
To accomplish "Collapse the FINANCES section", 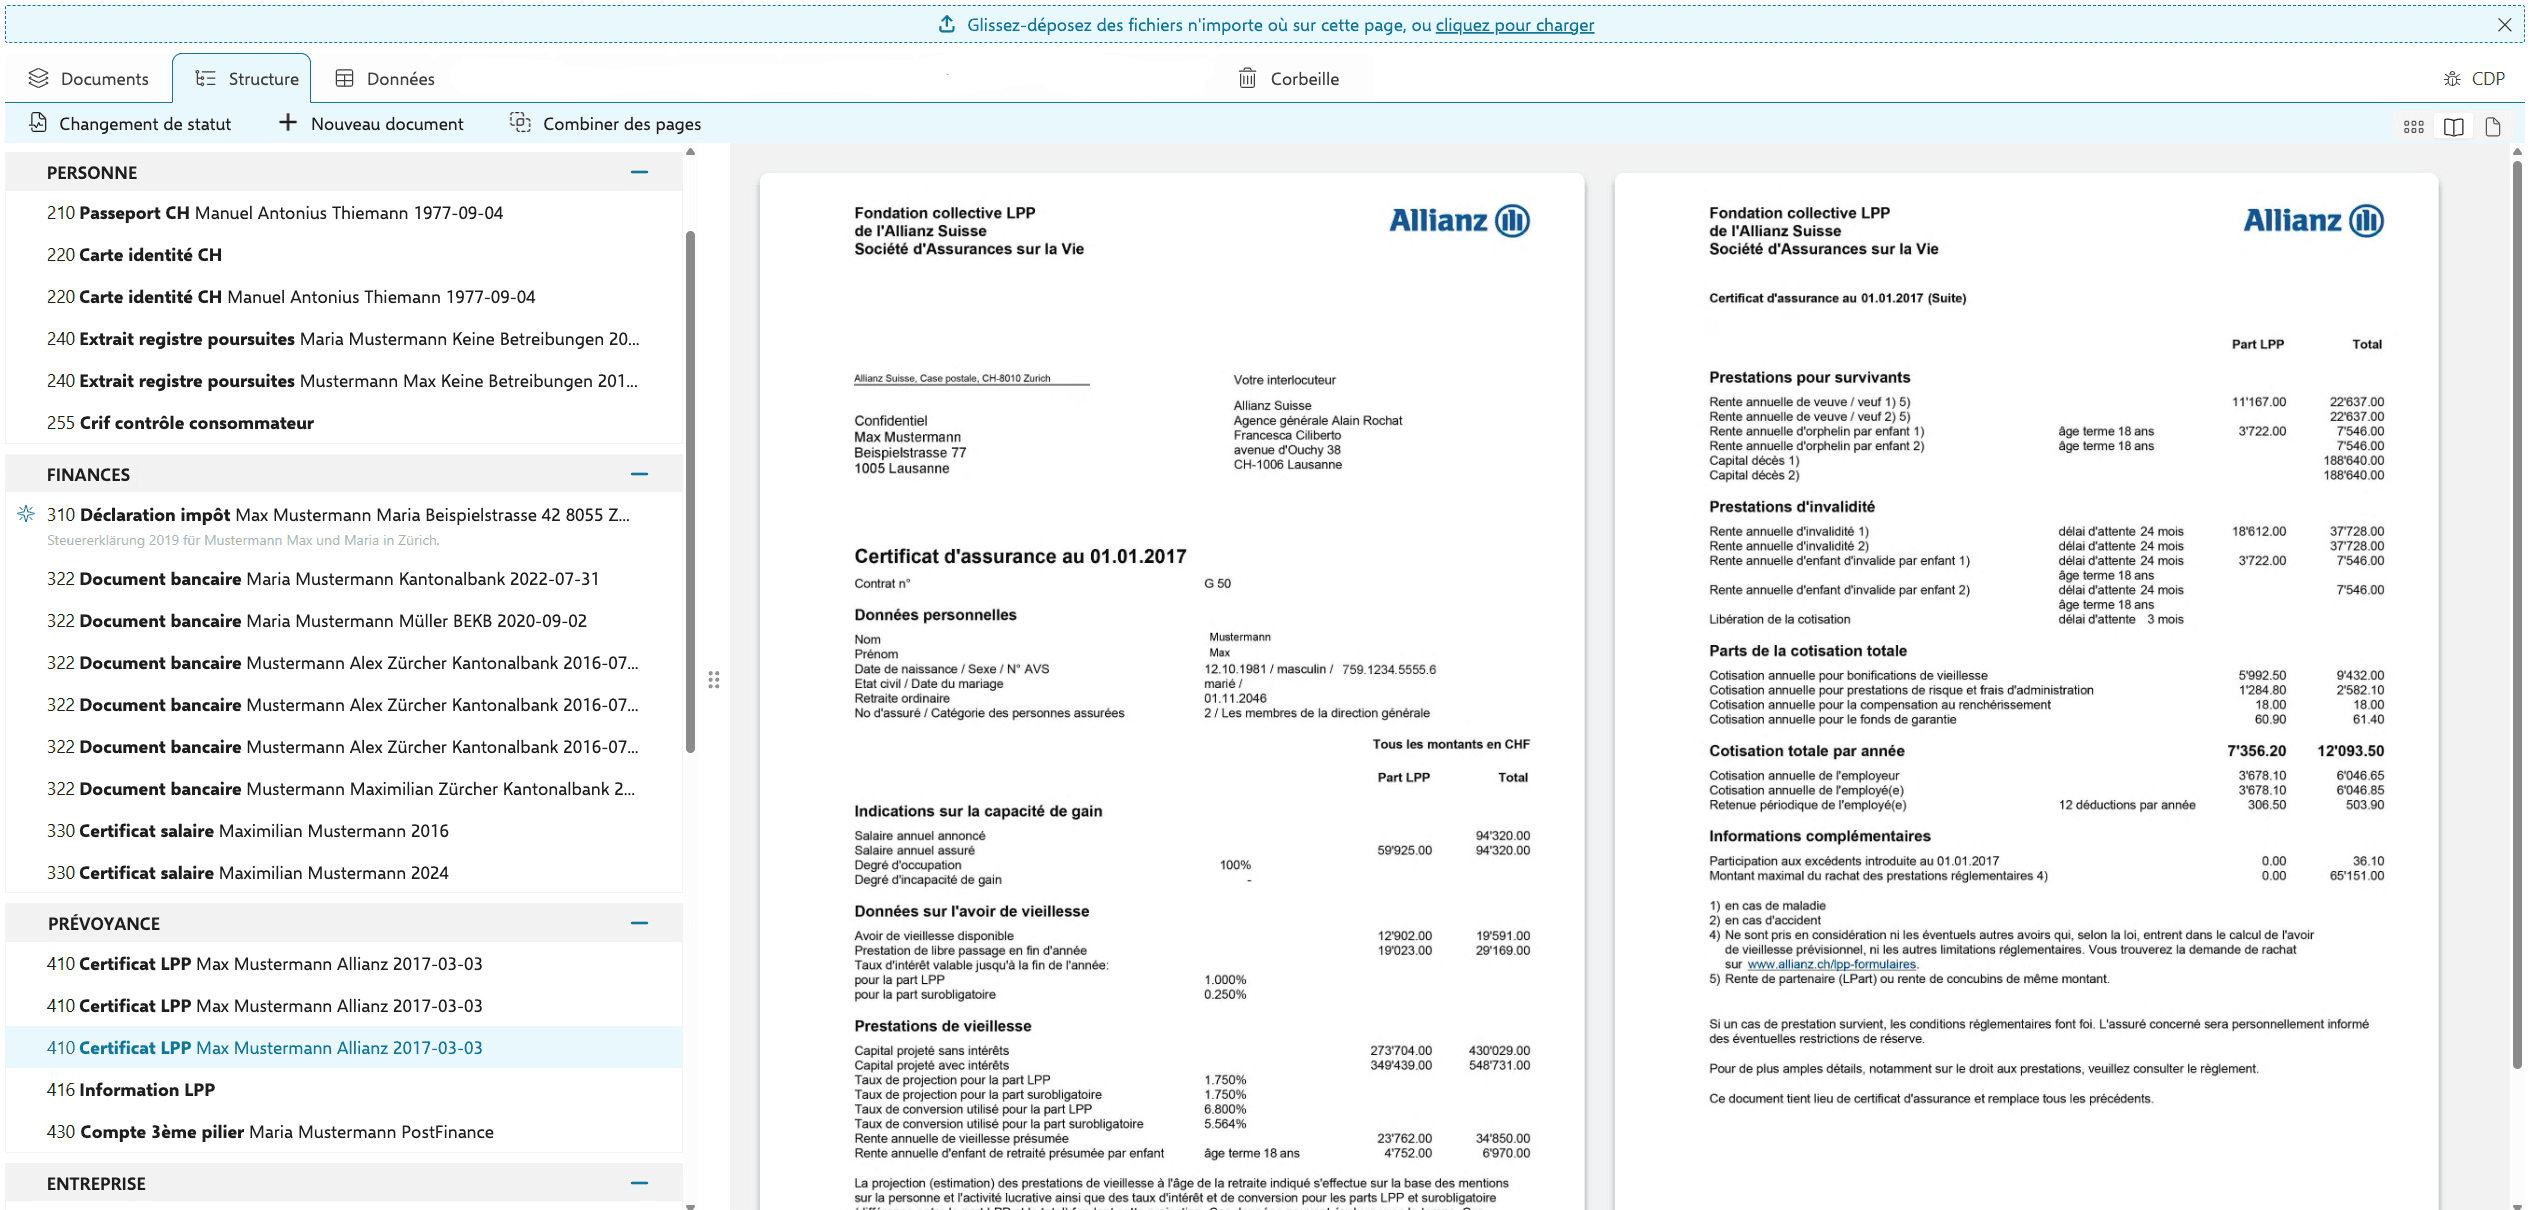I will 640,474.
